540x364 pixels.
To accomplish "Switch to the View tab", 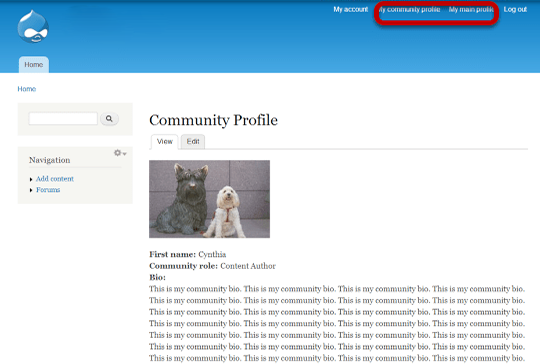I will (165, 142).
